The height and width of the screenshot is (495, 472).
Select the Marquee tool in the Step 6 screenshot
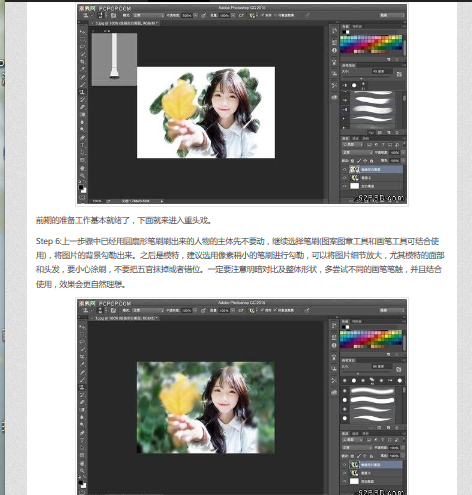point(82,334)
